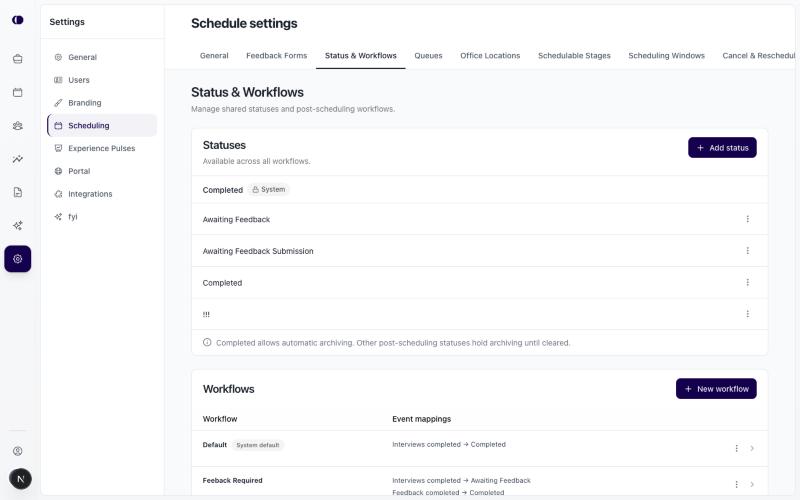Click the Awaiting Feedback status name
Viewport: 800px width, 500px height.
click(x=236, y=220)
